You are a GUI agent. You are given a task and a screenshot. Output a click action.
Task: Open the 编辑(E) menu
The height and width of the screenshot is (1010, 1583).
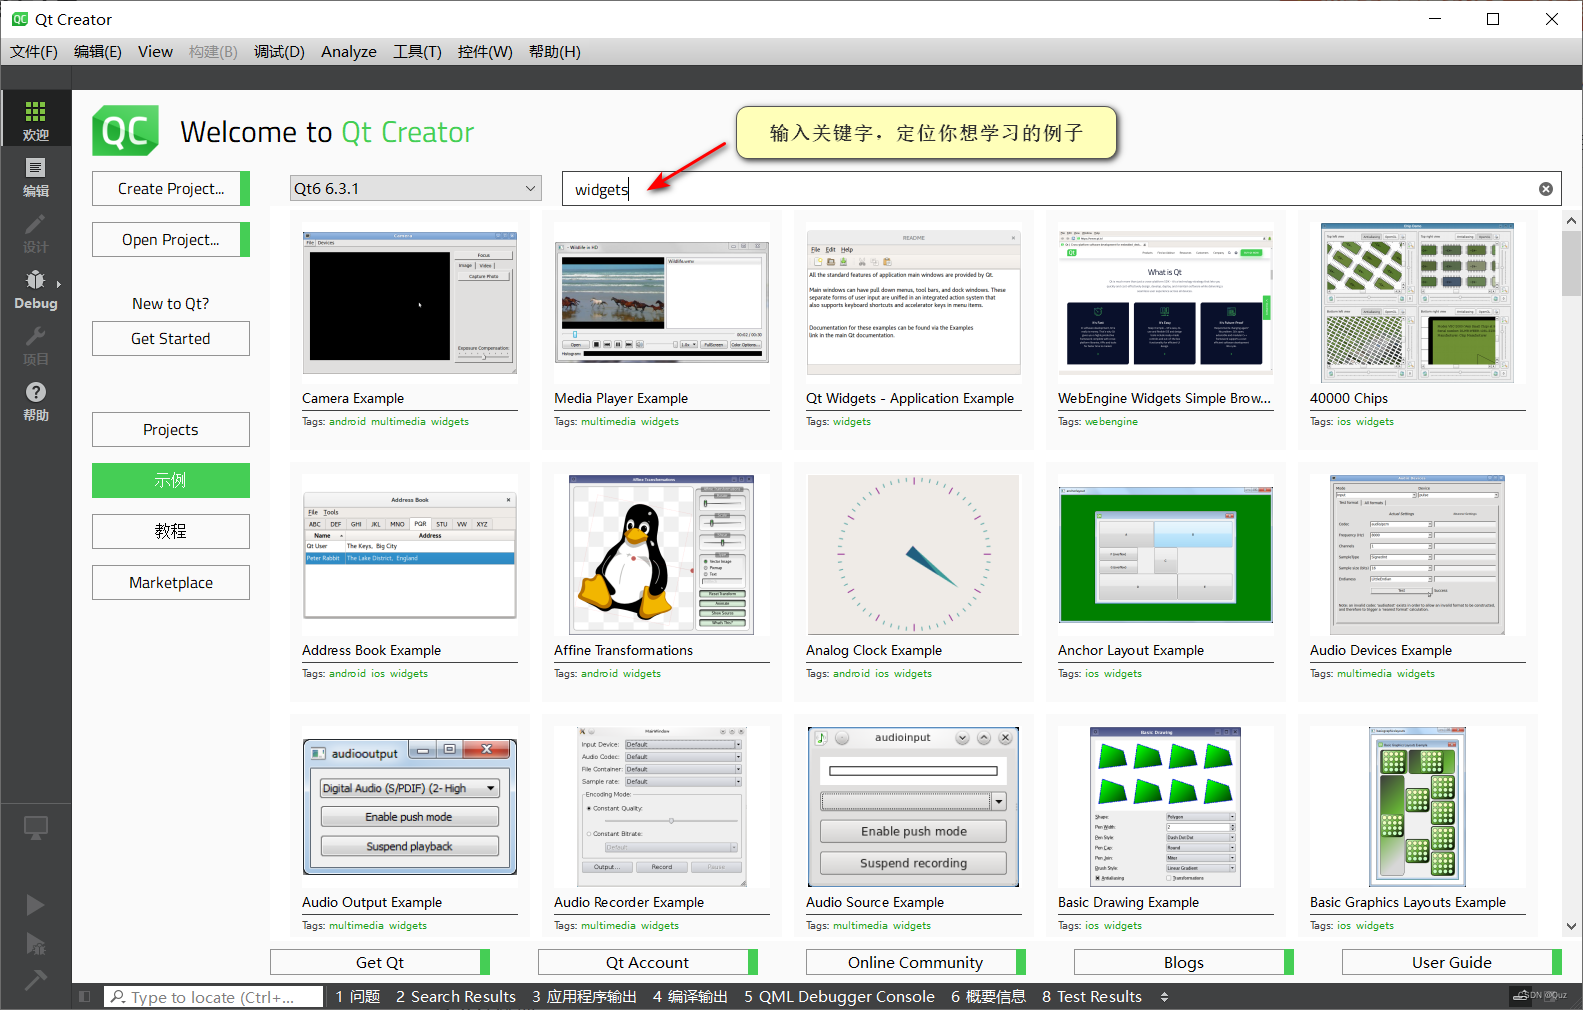(x=98, y=52)
